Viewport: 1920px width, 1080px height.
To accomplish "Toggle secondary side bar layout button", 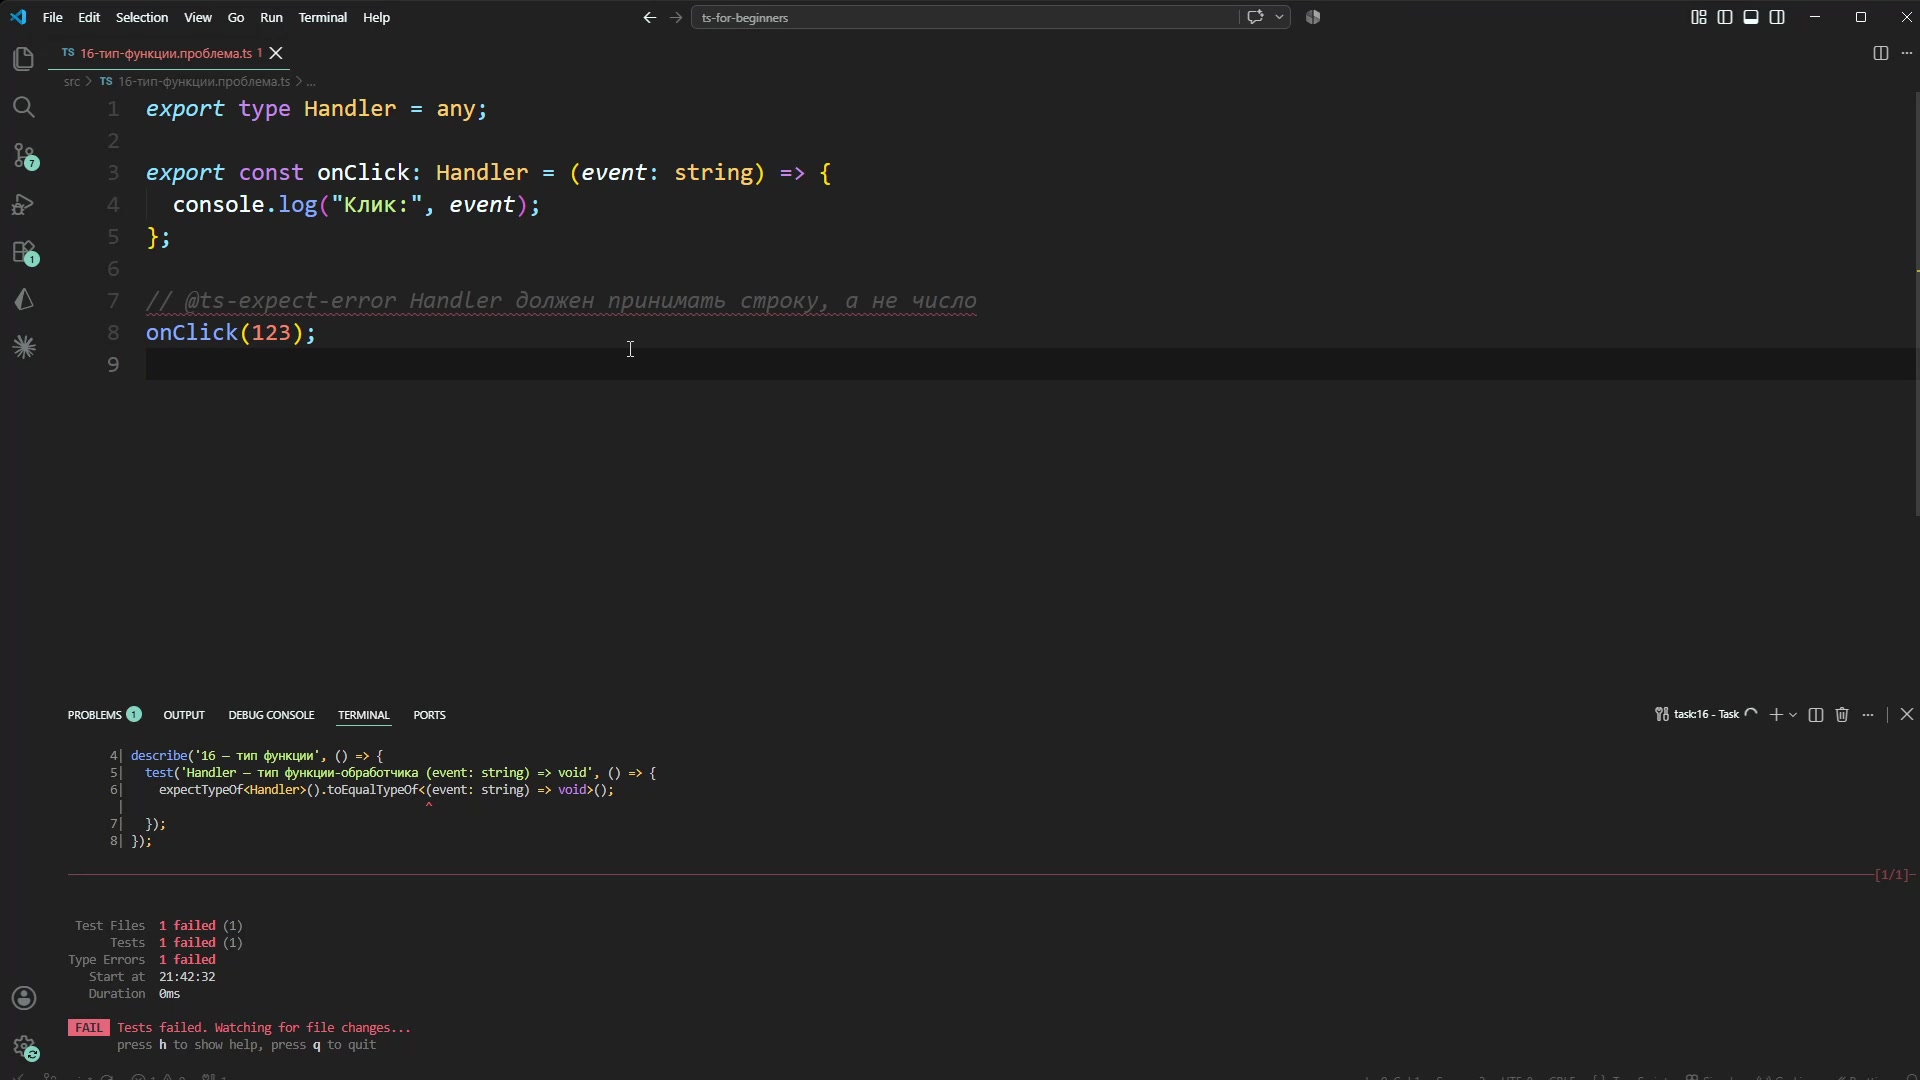I will (x=1777, y=17).
